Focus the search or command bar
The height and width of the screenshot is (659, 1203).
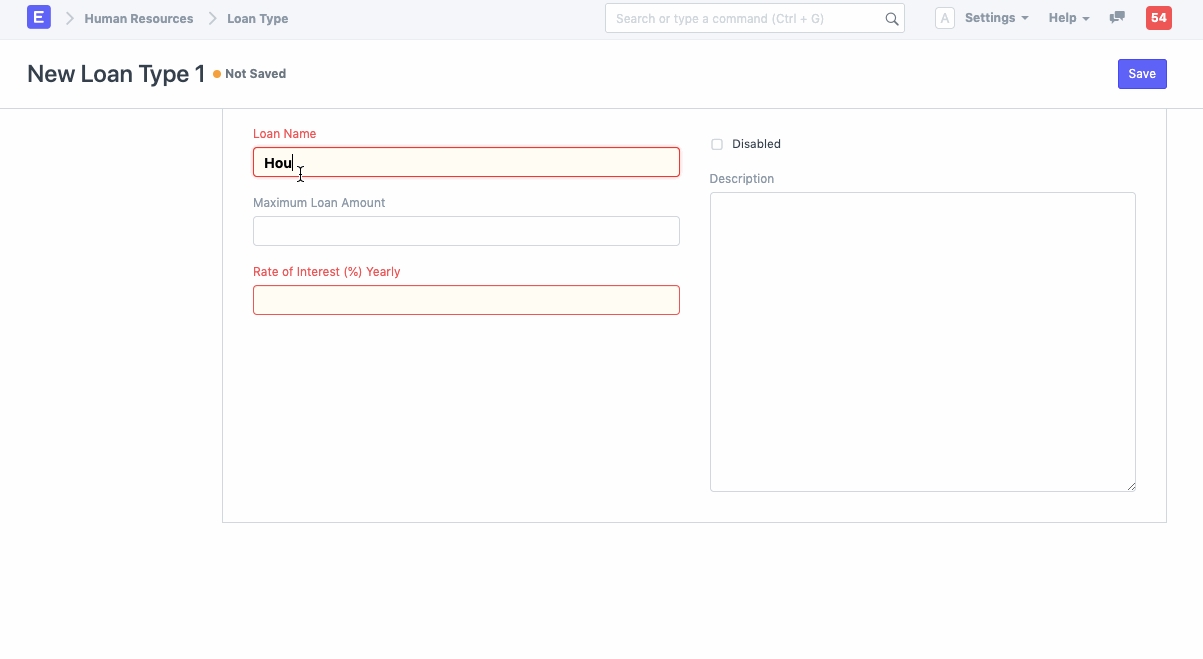(x=745, y=19)
